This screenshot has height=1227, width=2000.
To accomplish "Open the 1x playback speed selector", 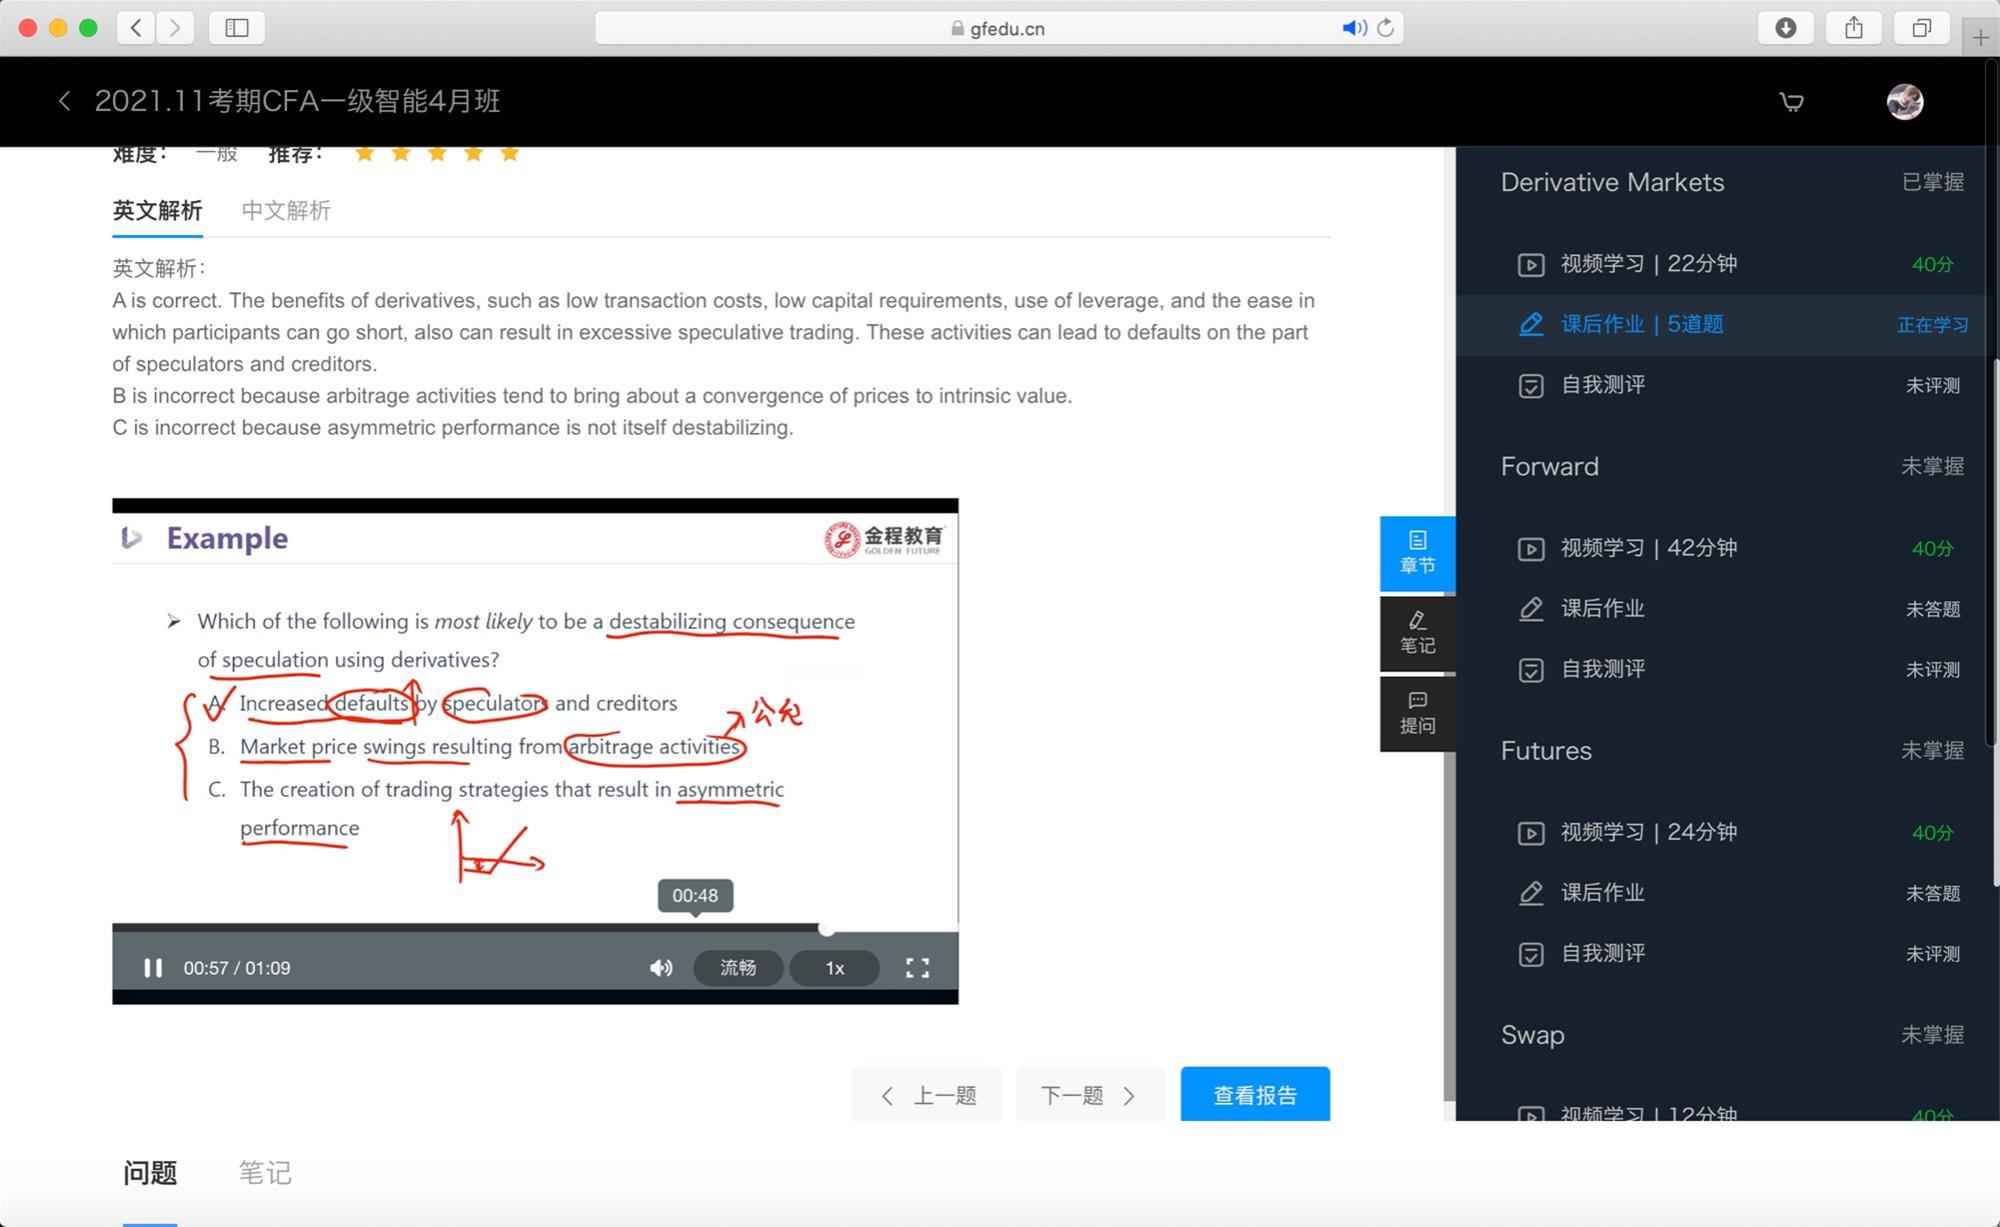I will pos(834,968).
